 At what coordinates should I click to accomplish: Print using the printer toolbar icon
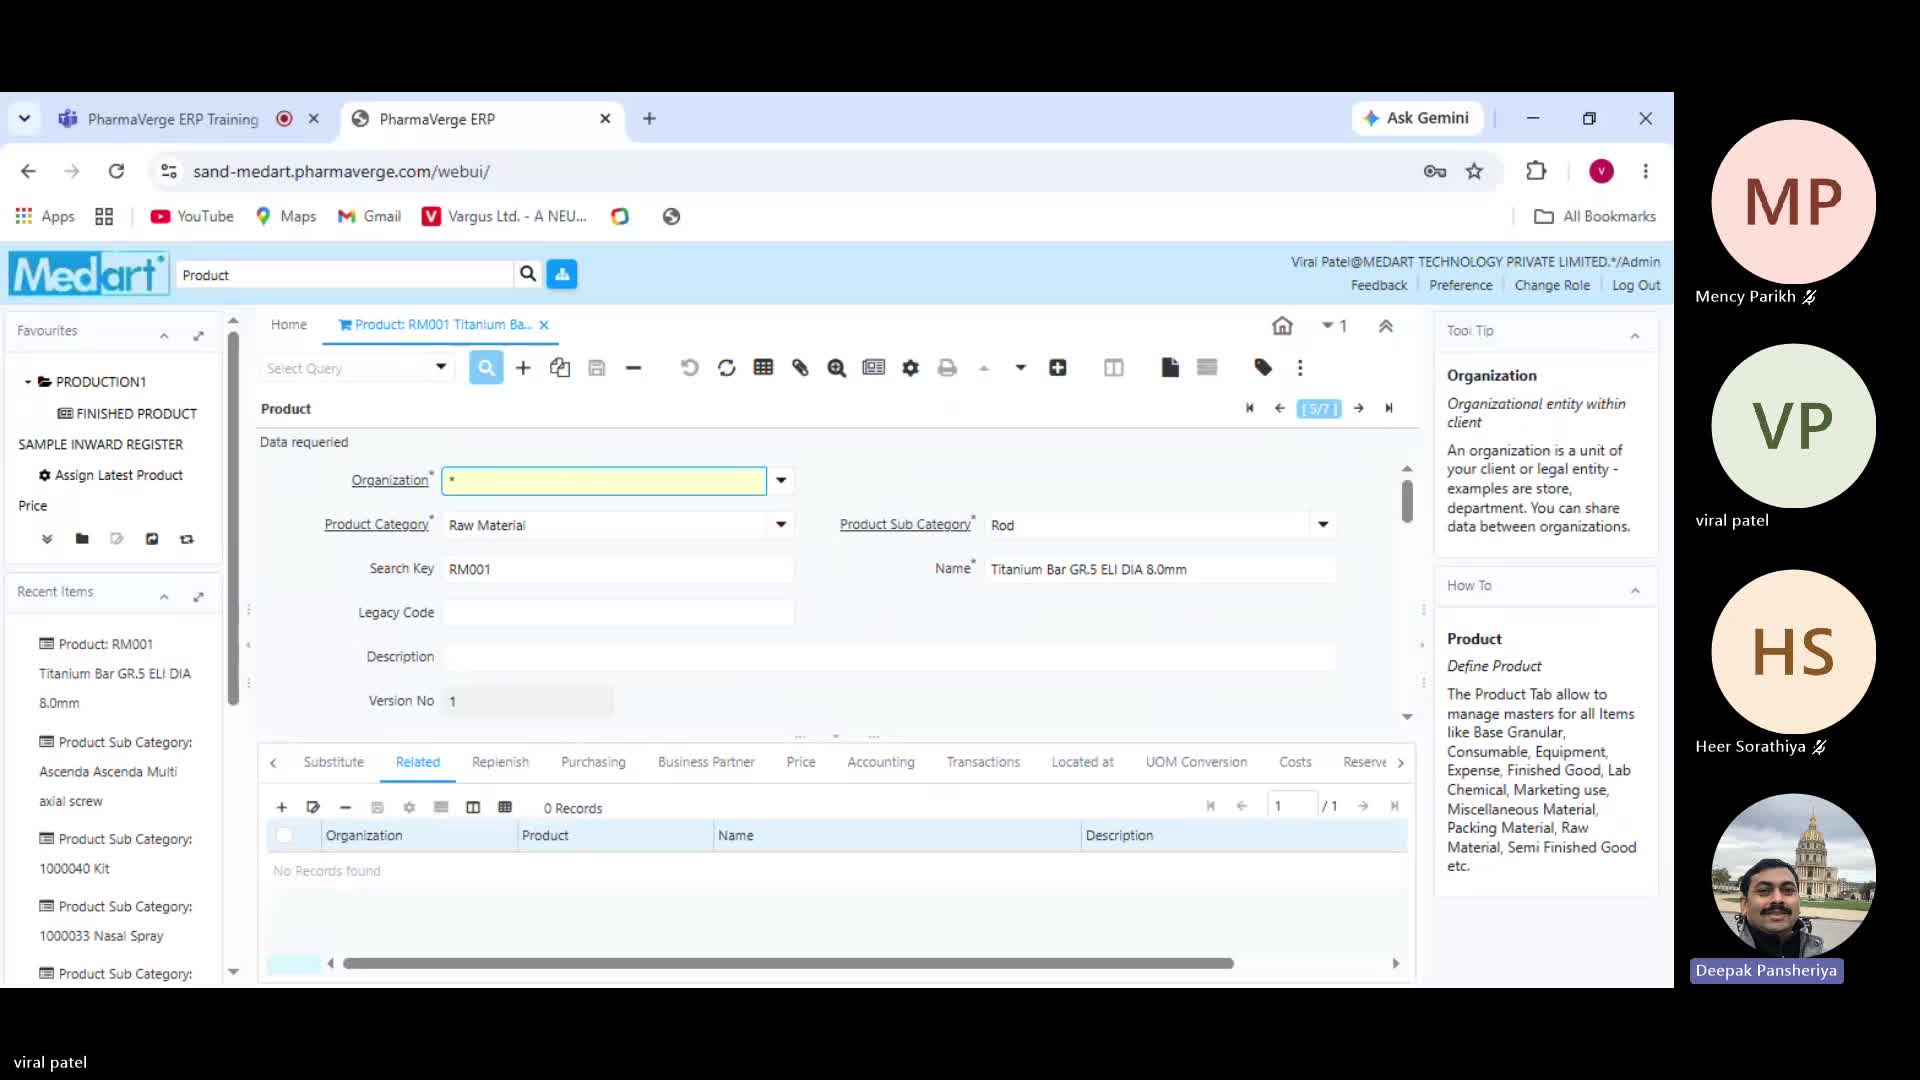[x=947, y=368]
